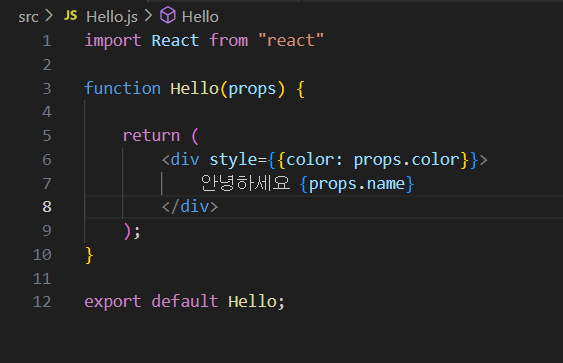
Task: Click the return keyword on line 5
Action: click(151, 136)
